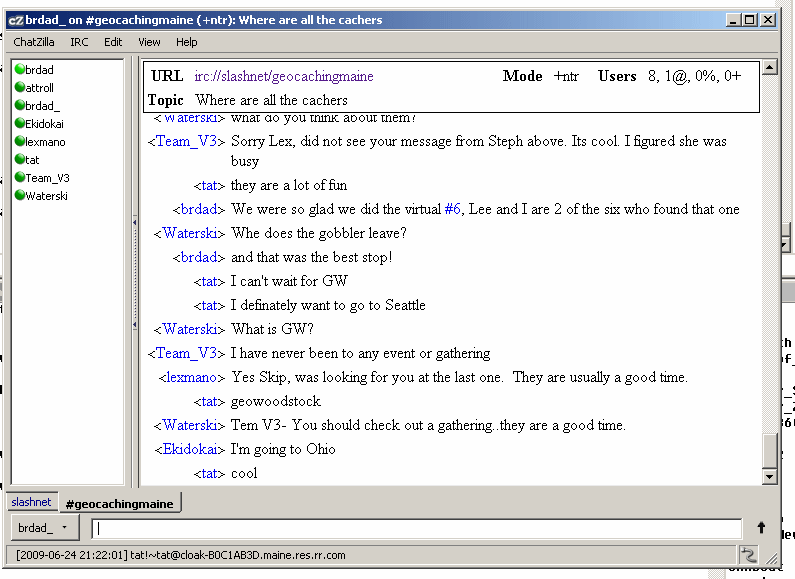Collapse the user list splitter grip
Viewport: 795px width, 579px height.
click(135, 272)
